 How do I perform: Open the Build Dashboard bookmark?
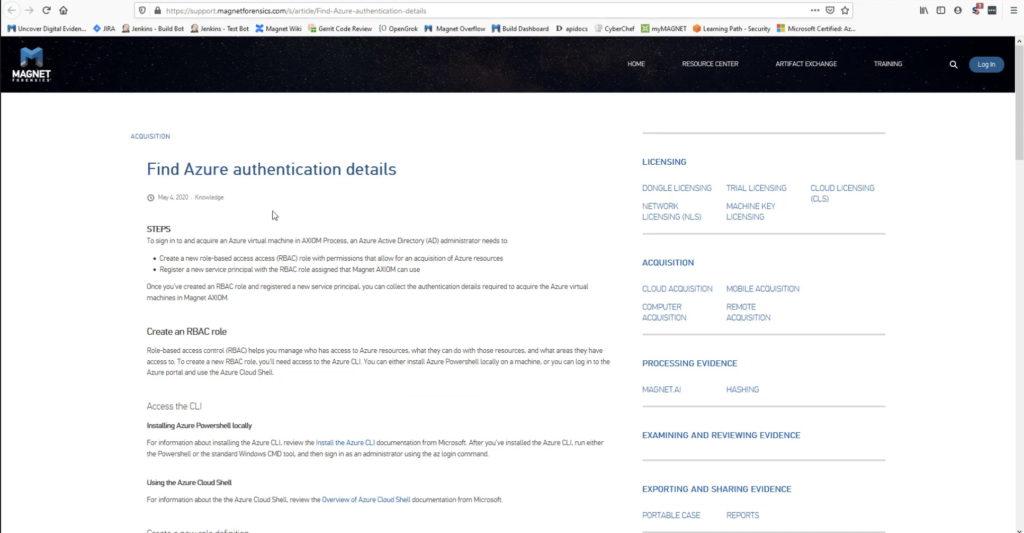pos(520,29)
